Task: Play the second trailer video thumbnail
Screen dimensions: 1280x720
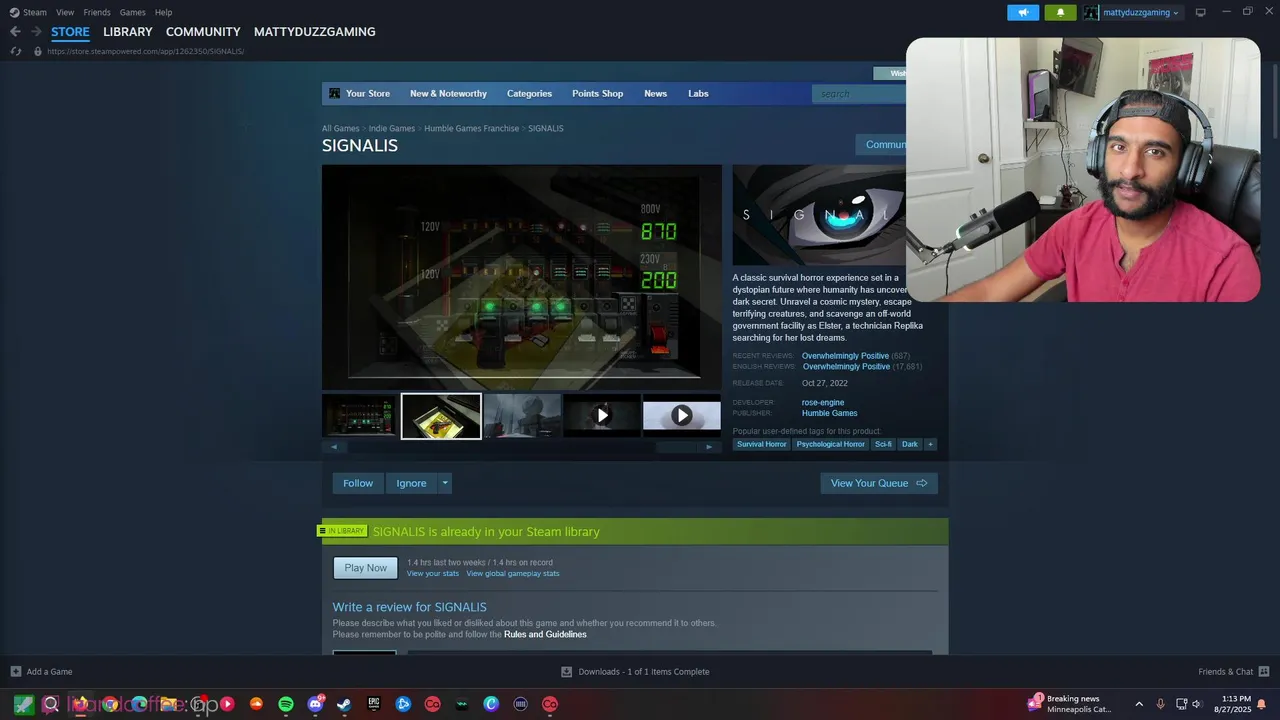Action: 681,416
